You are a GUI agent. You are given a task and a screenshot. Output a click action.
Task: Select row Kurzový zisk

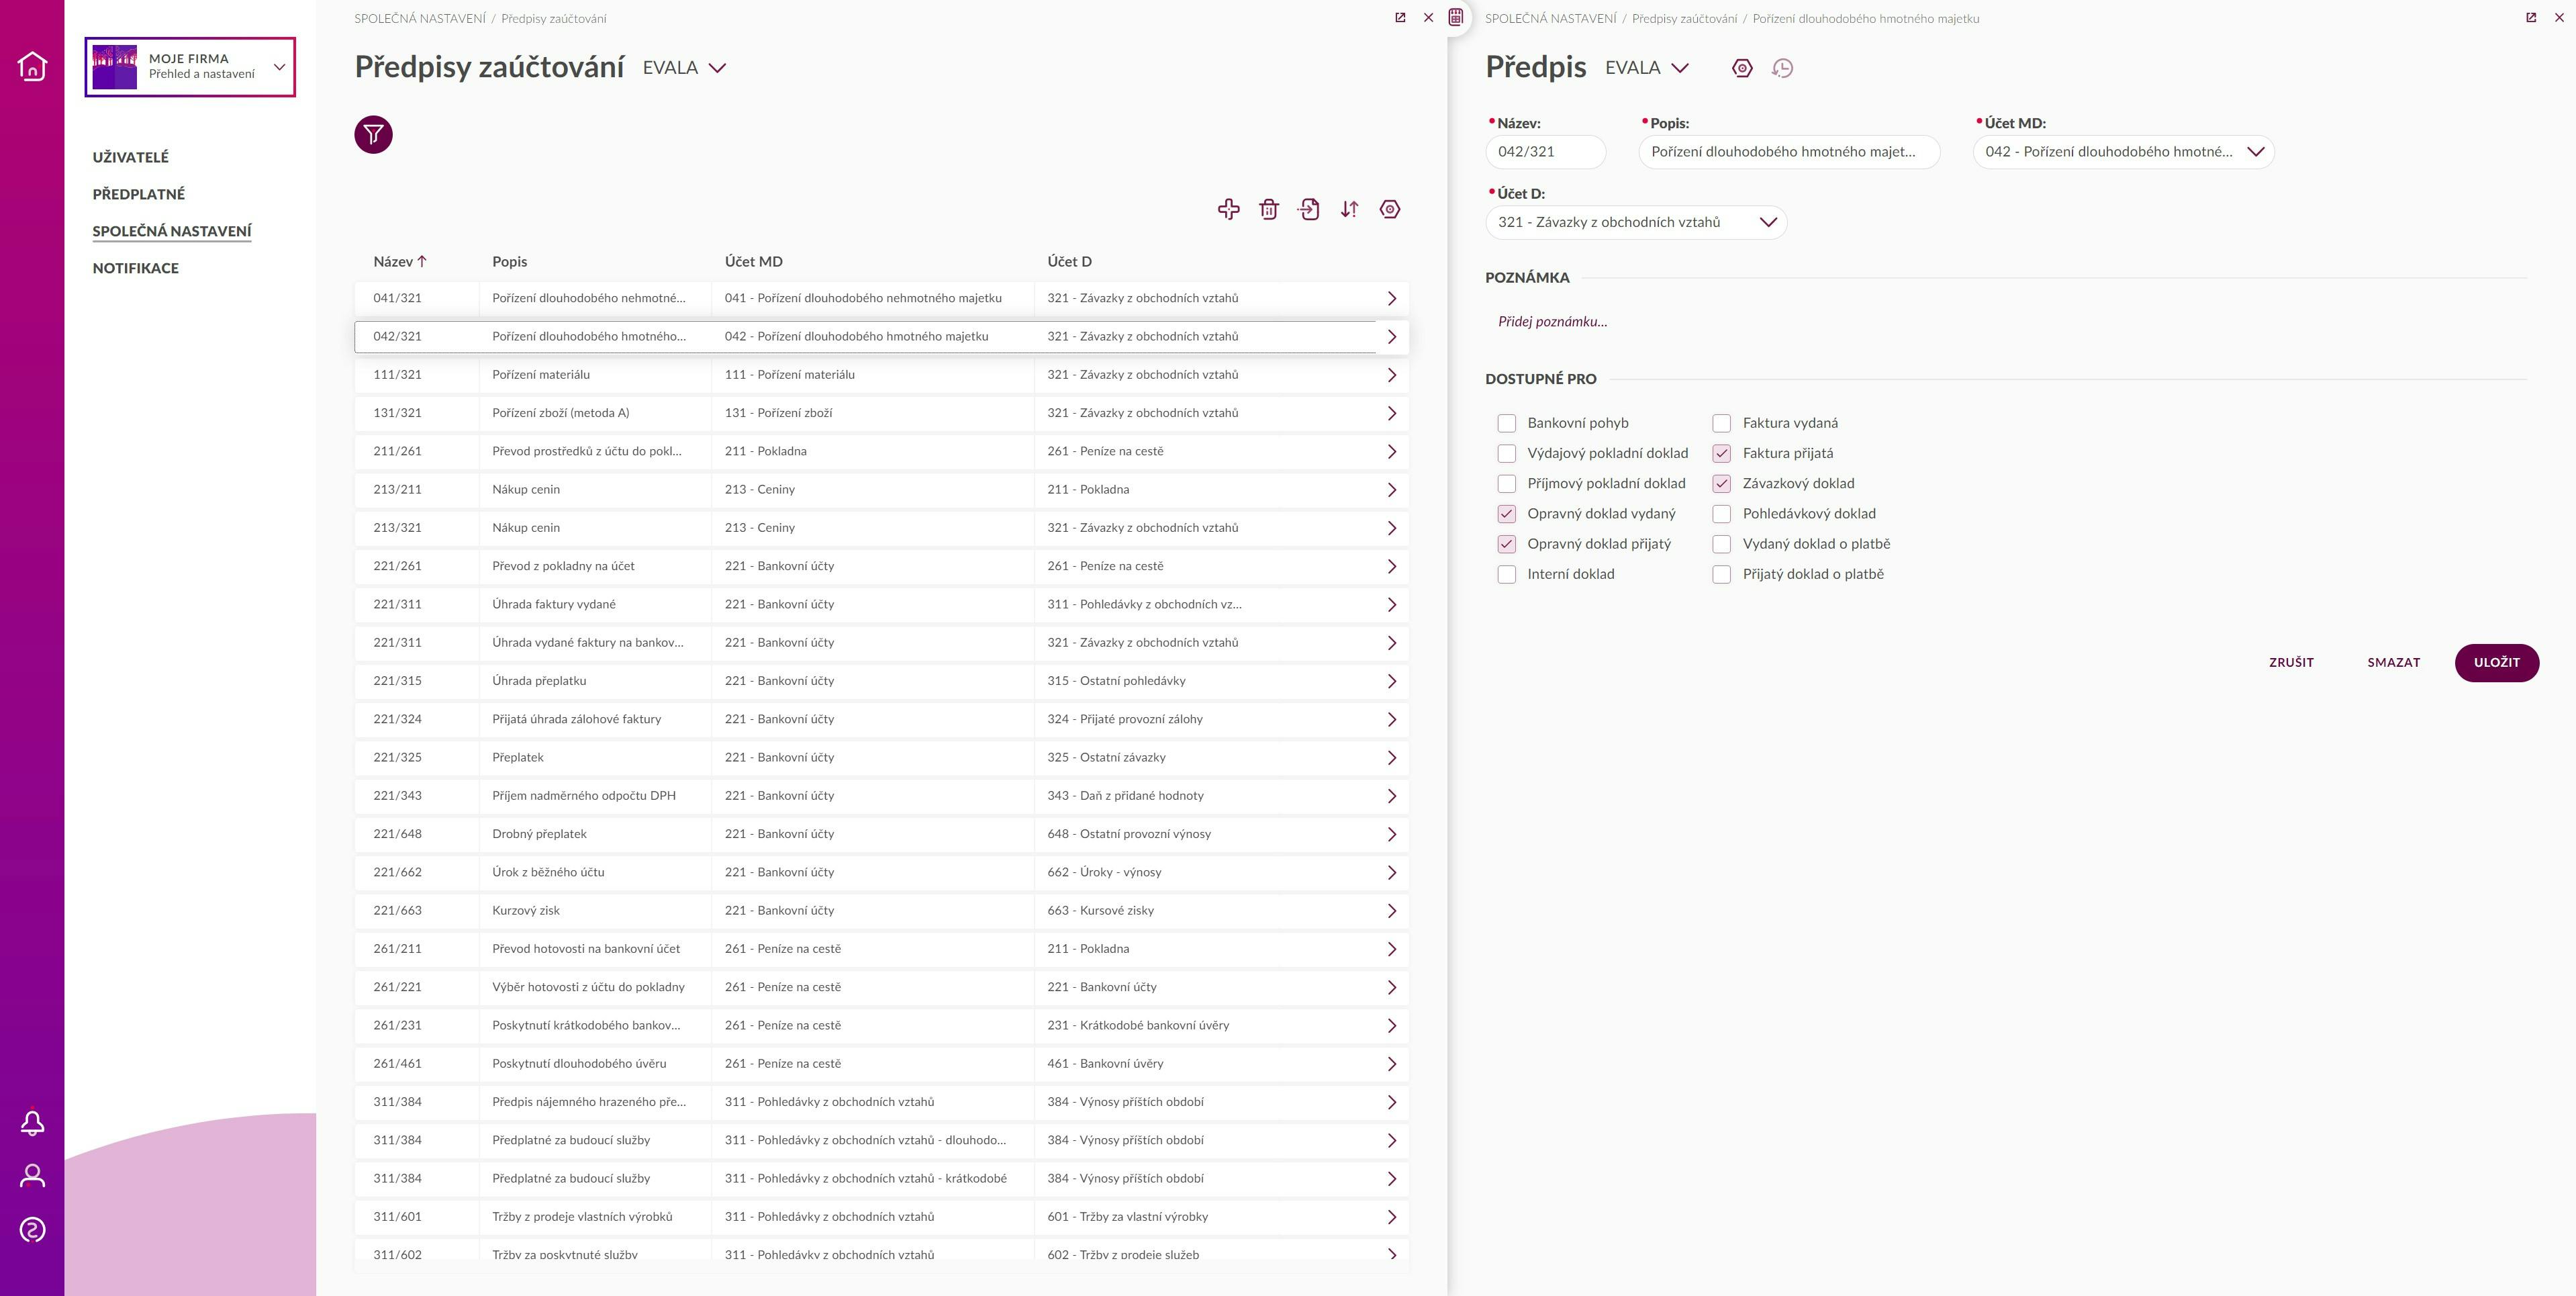click(881, 911)
